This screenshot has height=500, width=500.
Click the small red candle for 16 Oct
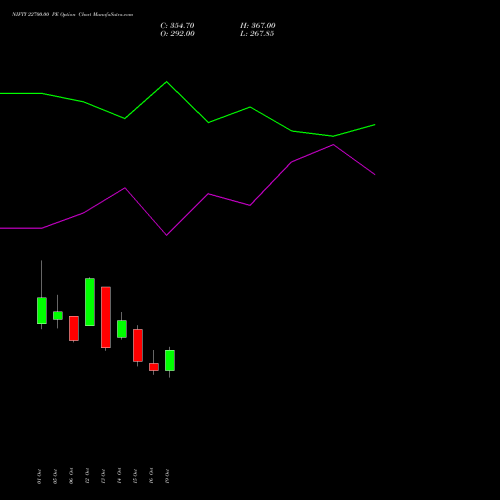point(154,367)
